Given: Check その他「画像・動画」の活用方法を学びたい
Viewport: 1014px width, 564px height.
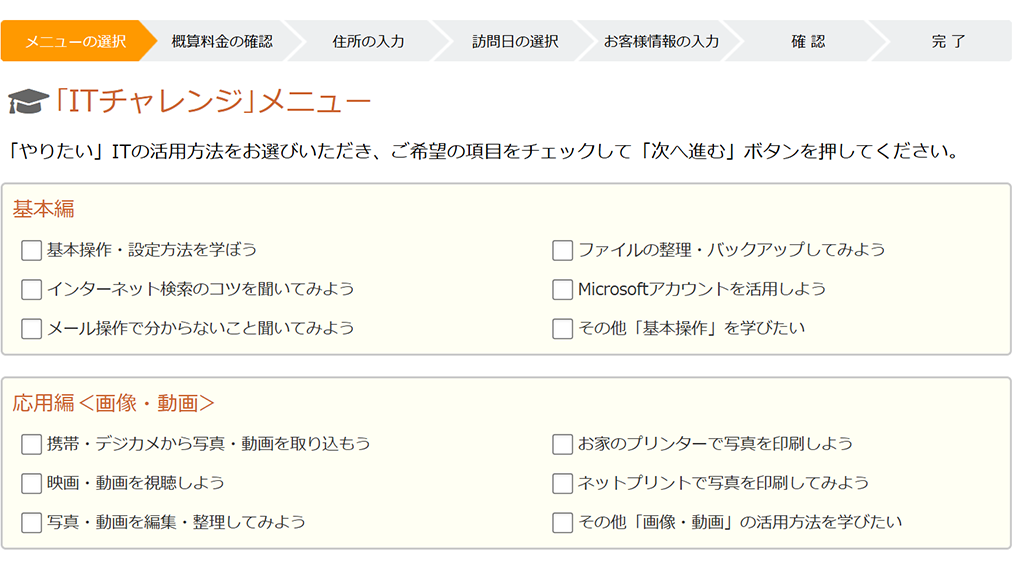Looking at the screenshot, I should tap(562, 522).
